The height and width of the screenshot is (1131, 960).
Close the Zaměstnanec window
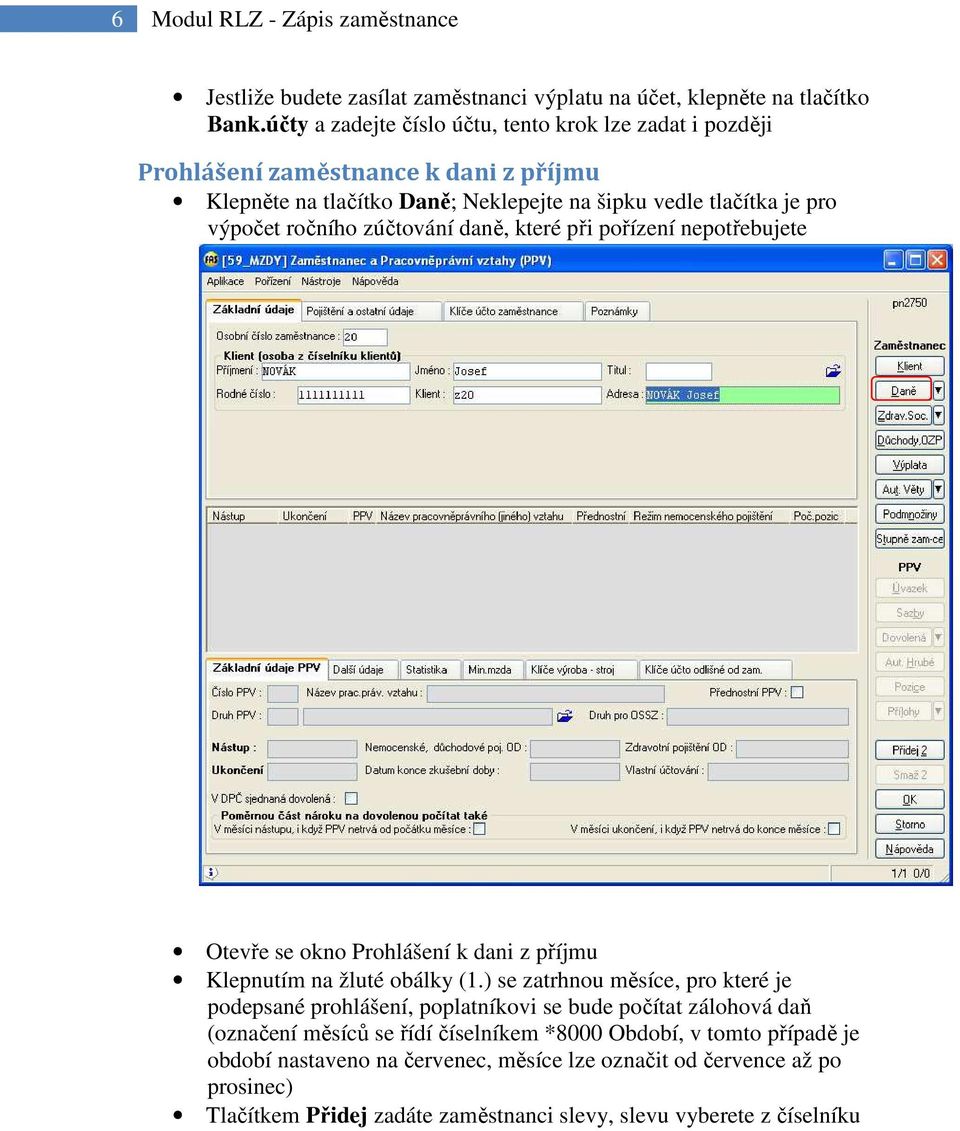[937, 260]
